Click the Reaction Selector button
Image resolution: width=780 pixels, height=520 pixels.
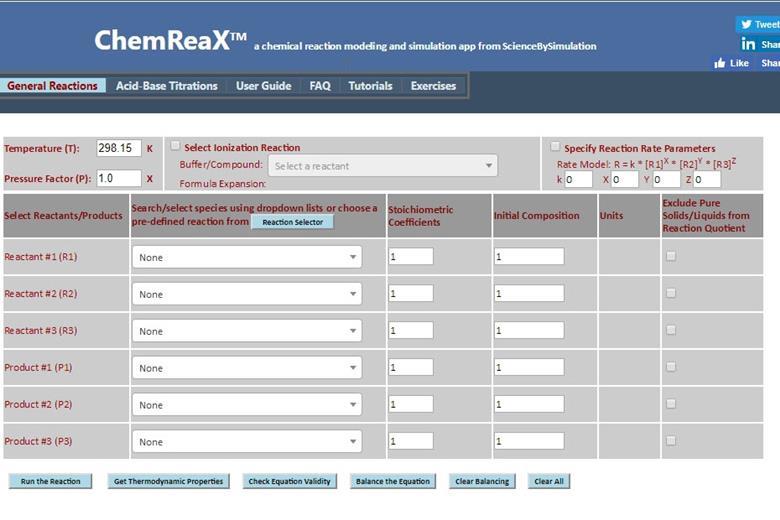coord(292,222)
